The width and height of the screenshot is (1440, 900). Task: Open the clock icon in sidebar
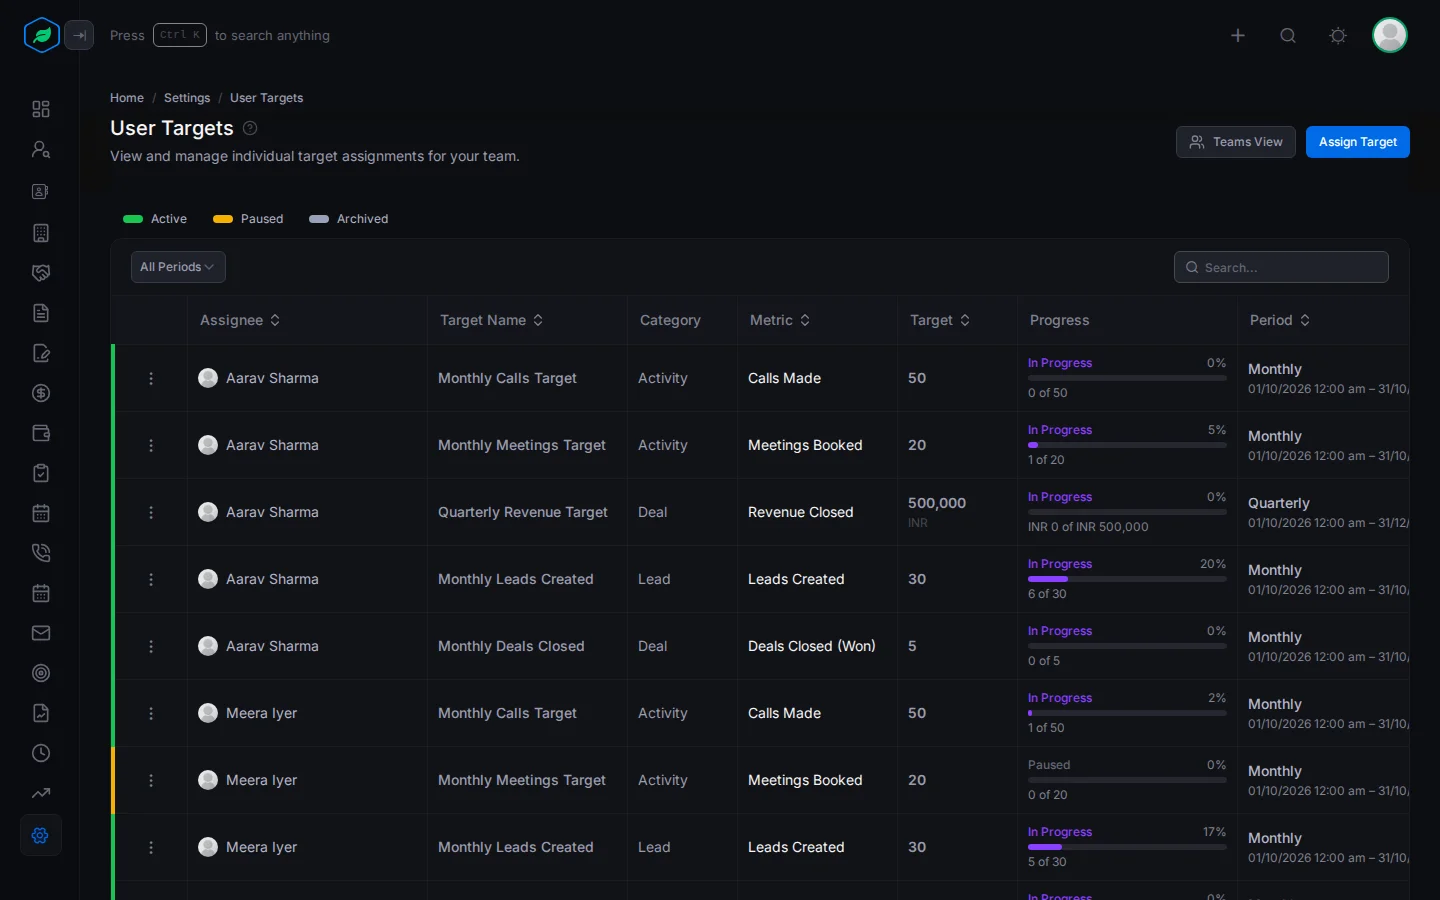point(41,753)
